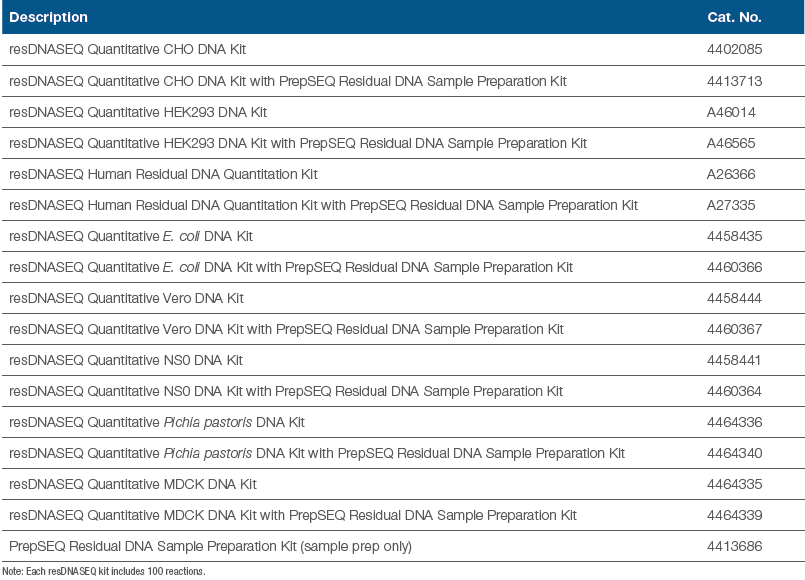Click catalog number 4460366

734,267
